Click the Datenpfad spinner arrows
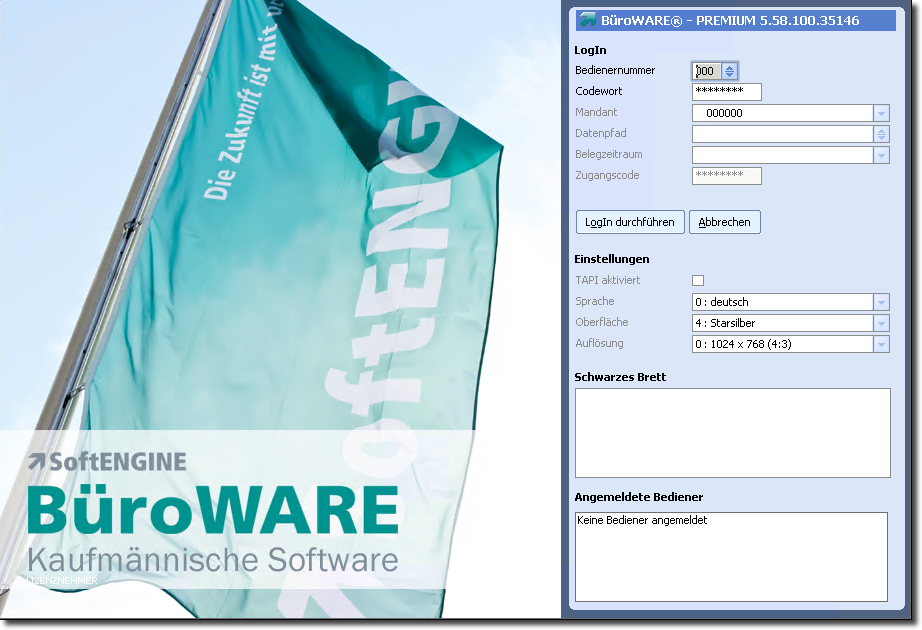Viewport: 922px width, 630px height. (881, 134)
